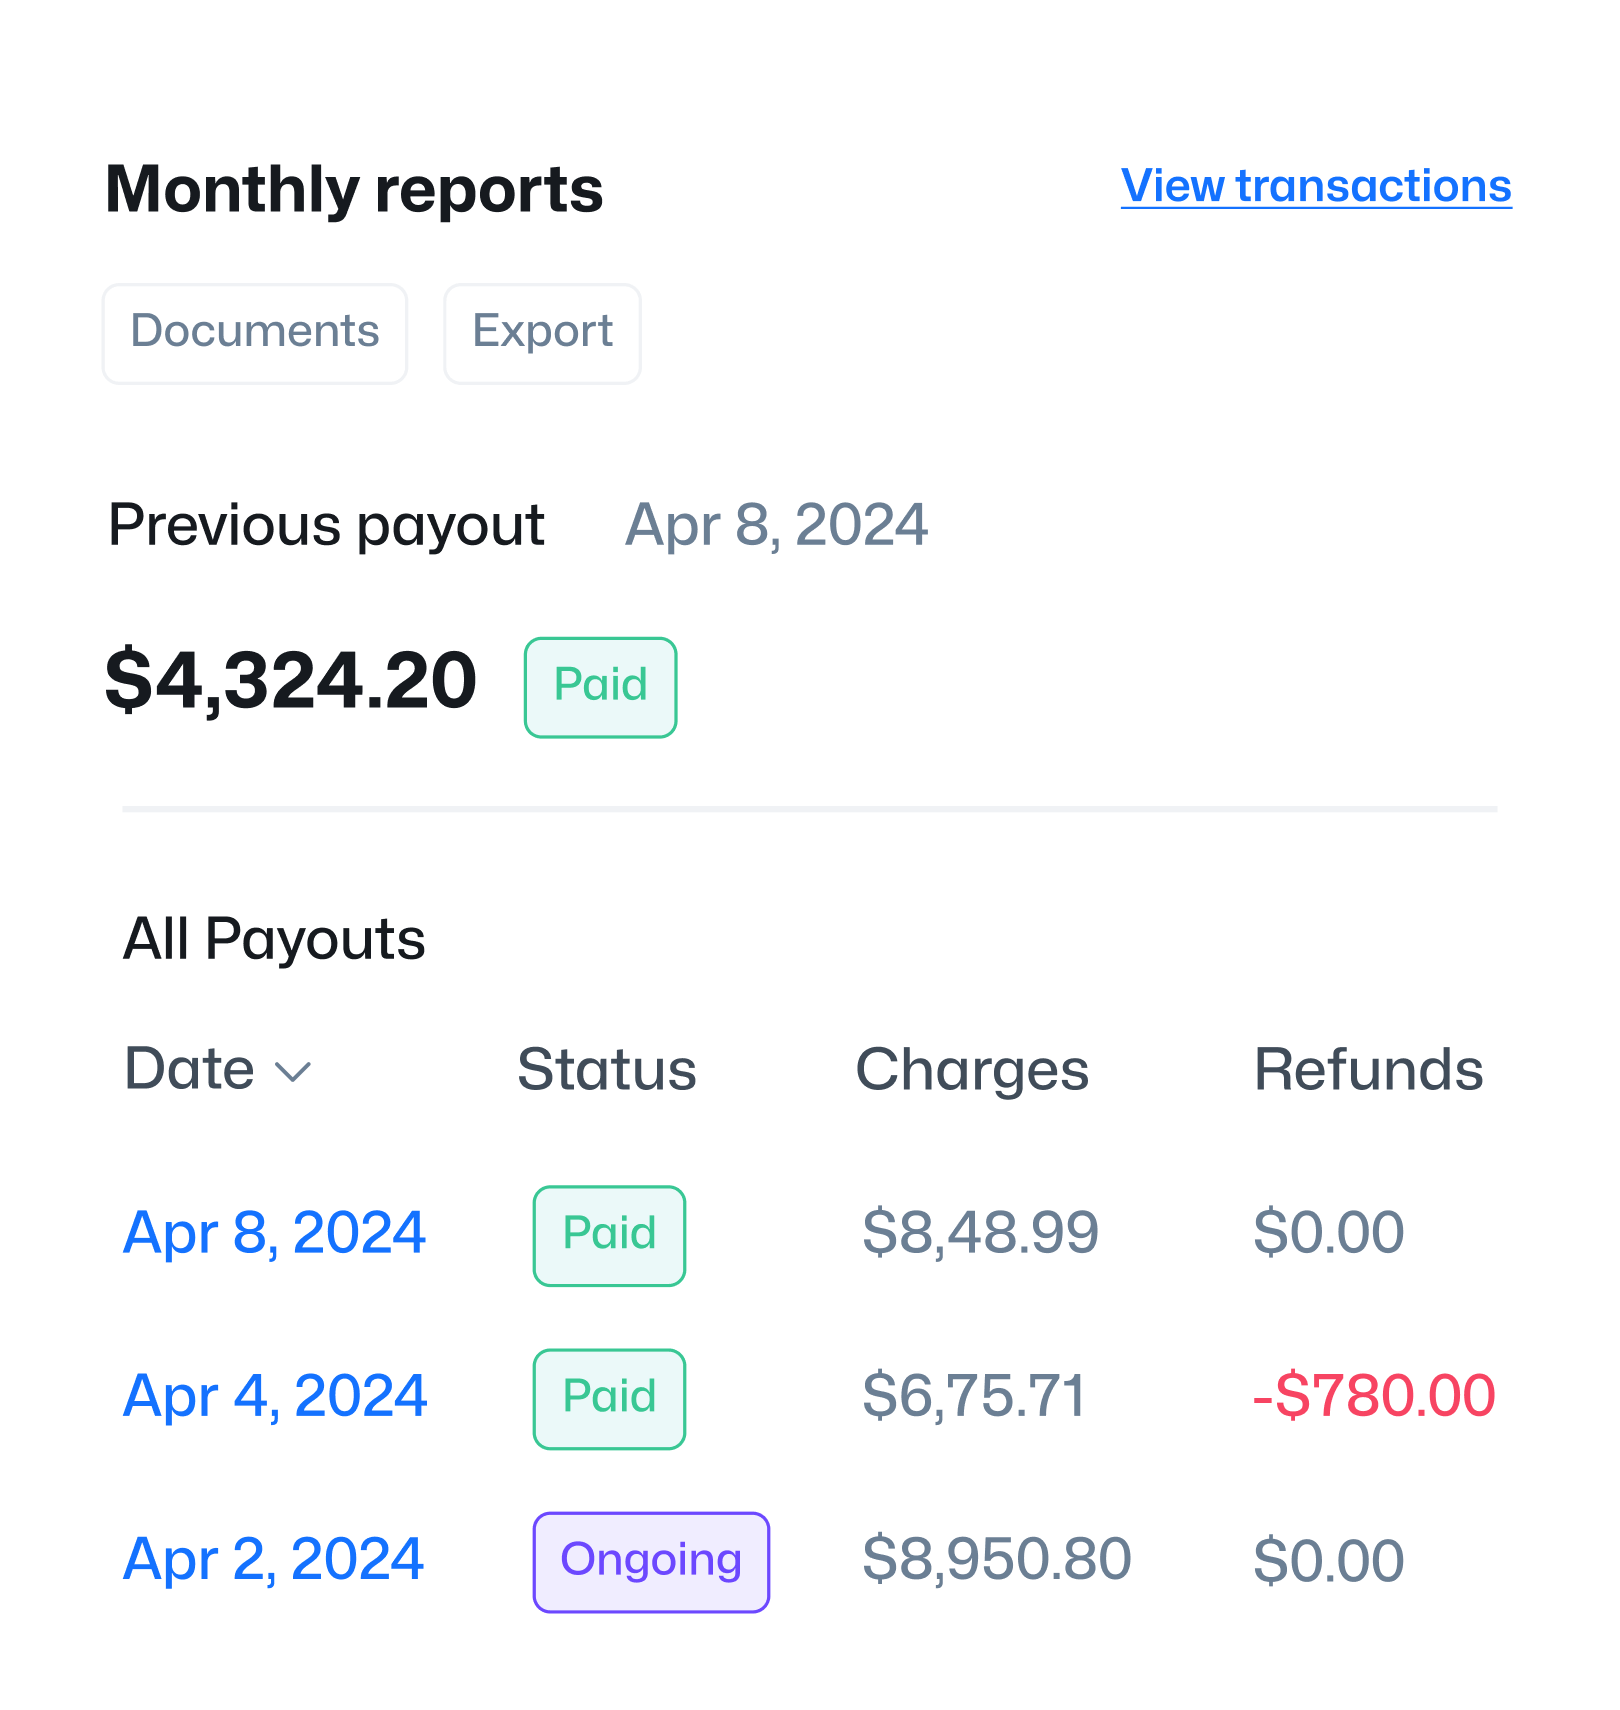Select the Paid status on the Apr 4 row
This screenshot has width=1620, height=1710.
pos(608,1397)
